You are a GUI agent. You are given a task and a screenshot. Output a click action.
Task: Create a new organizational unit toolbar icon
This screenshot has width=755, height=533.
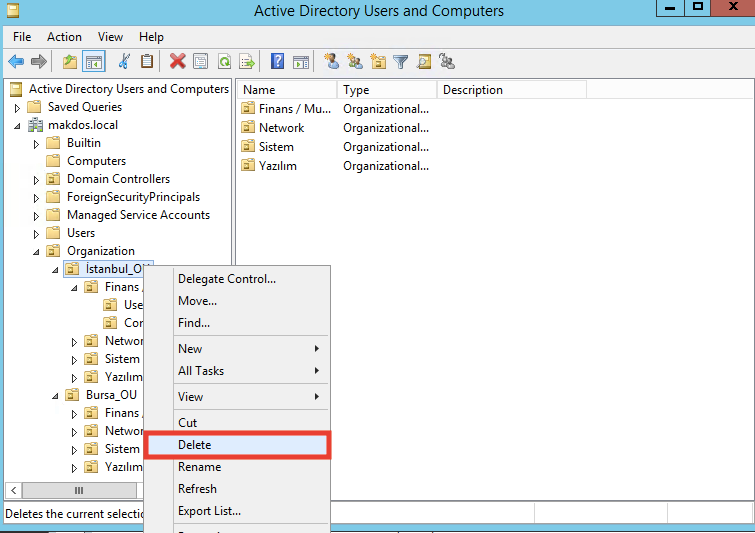tap(378, 62)
